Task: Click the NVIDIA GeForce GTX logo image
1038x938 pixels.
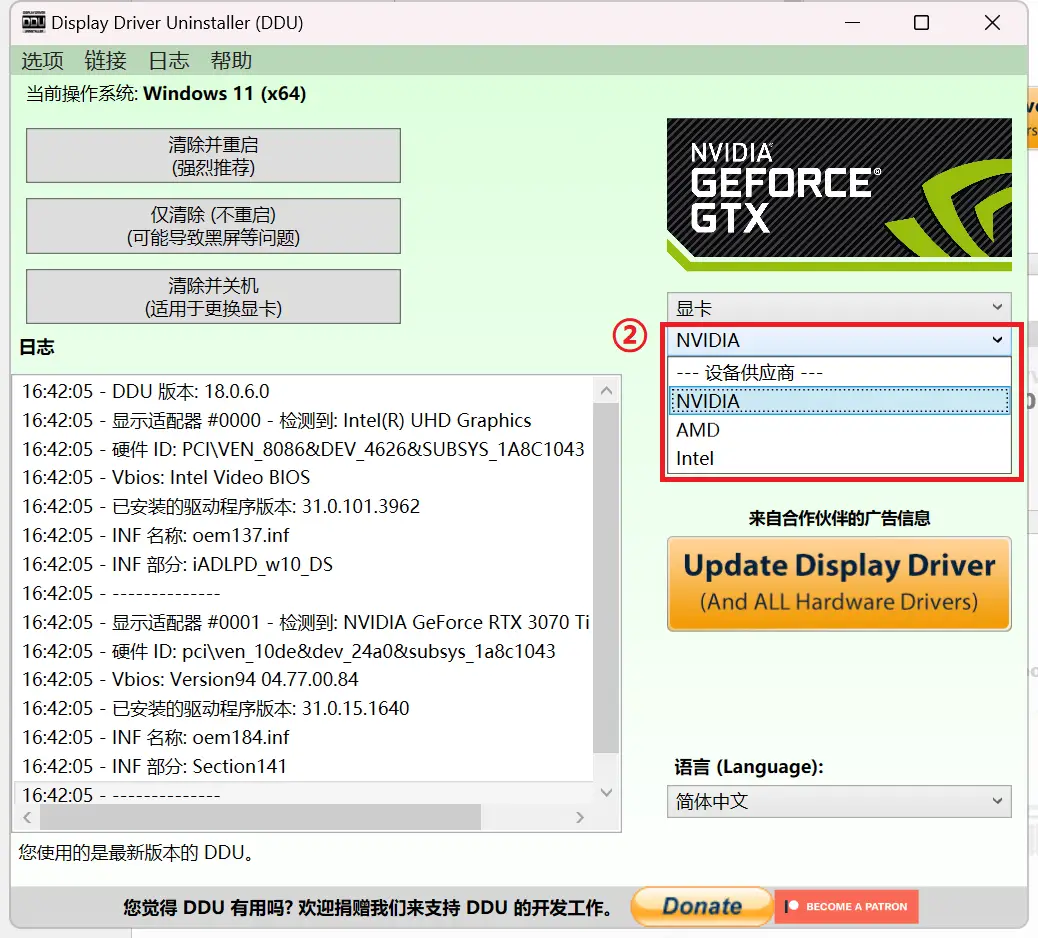Action: [x=839, y=195]
